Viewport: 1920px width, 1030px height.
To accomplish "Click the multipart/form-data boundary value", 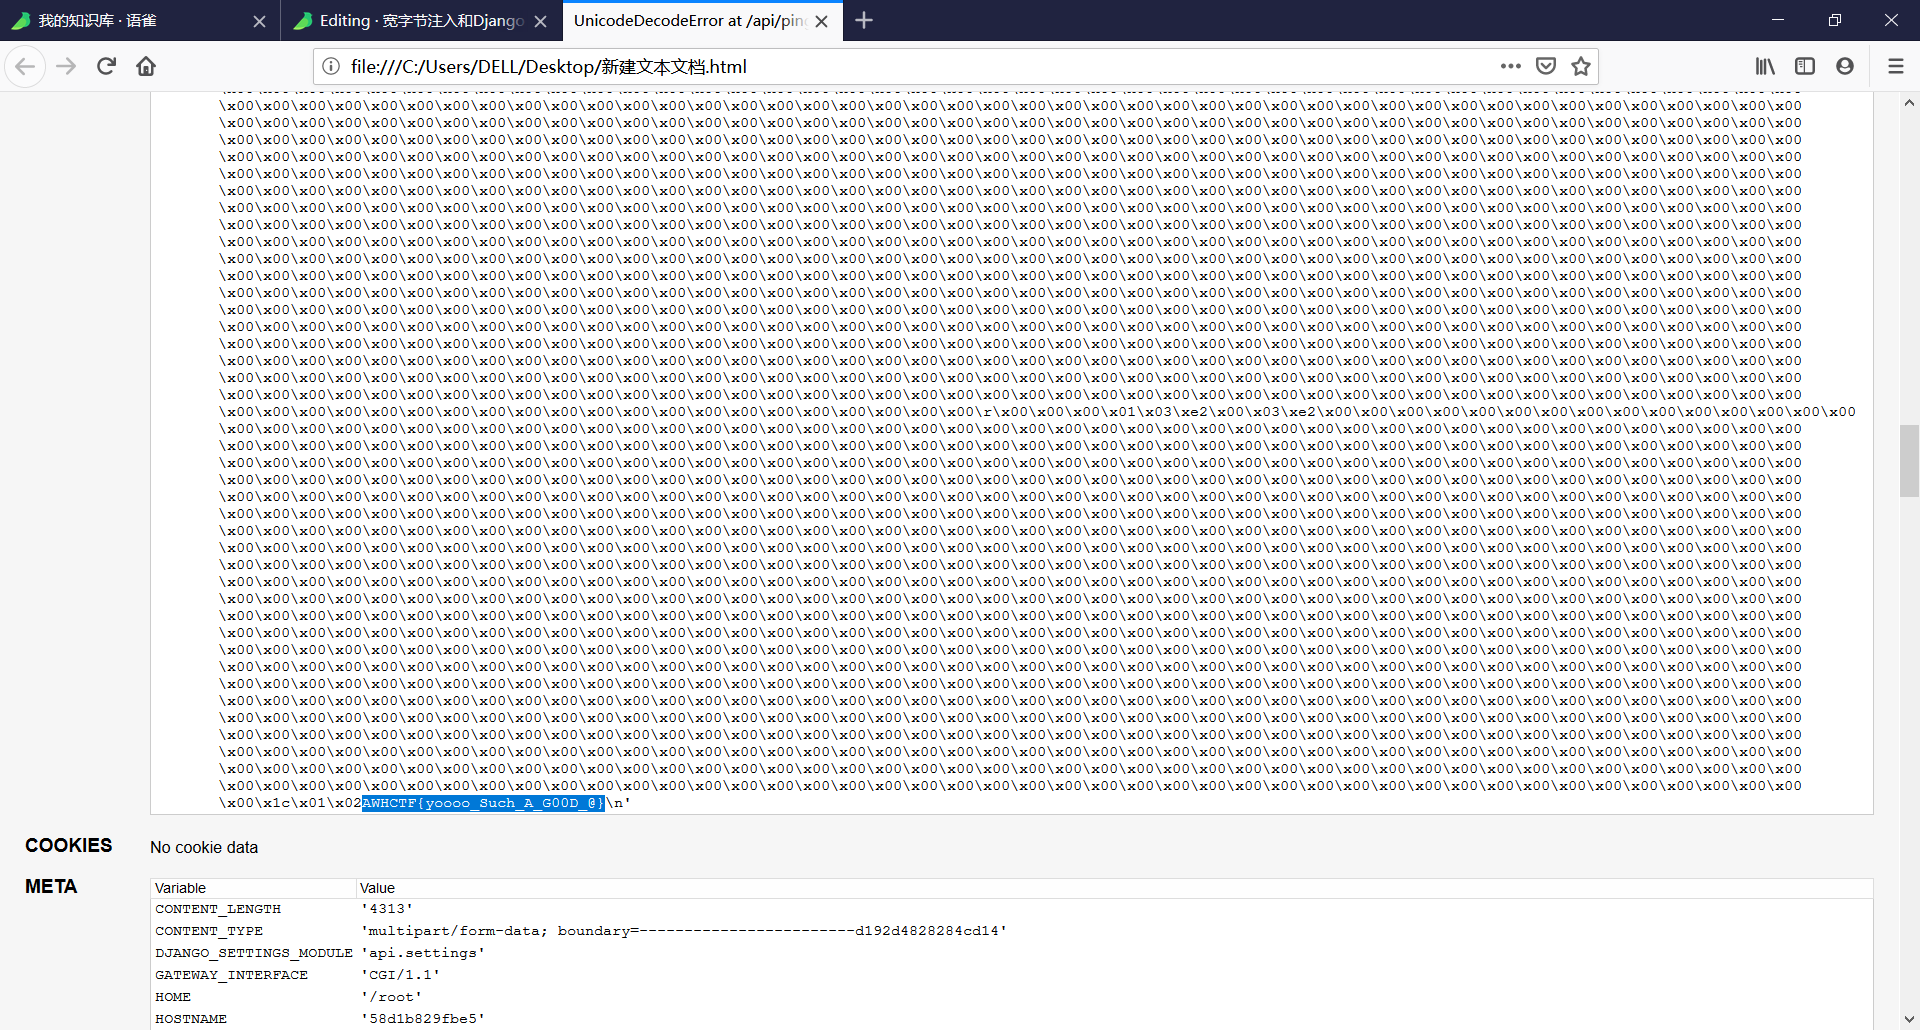I will pos(684,931).
